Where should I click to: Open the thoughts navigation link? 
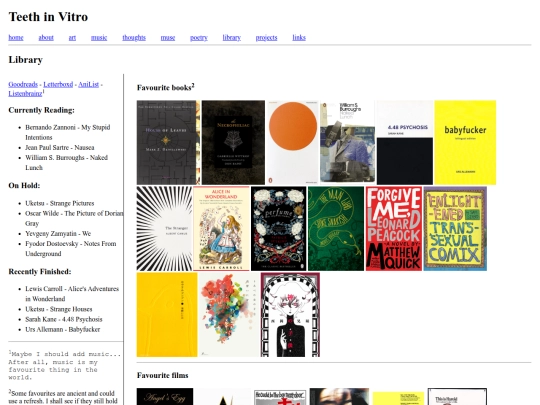[x=134, y=38]
